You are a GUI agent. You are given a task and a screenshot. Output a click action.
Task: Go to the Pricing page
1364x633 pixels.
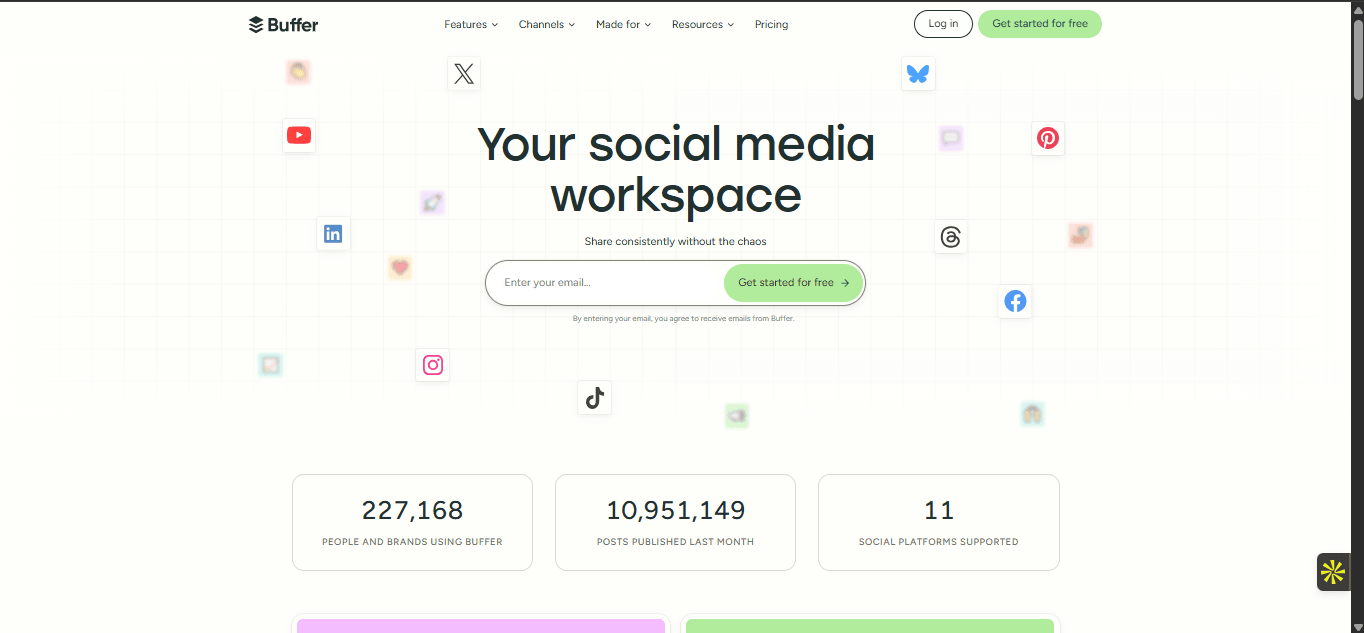[771, 24]
